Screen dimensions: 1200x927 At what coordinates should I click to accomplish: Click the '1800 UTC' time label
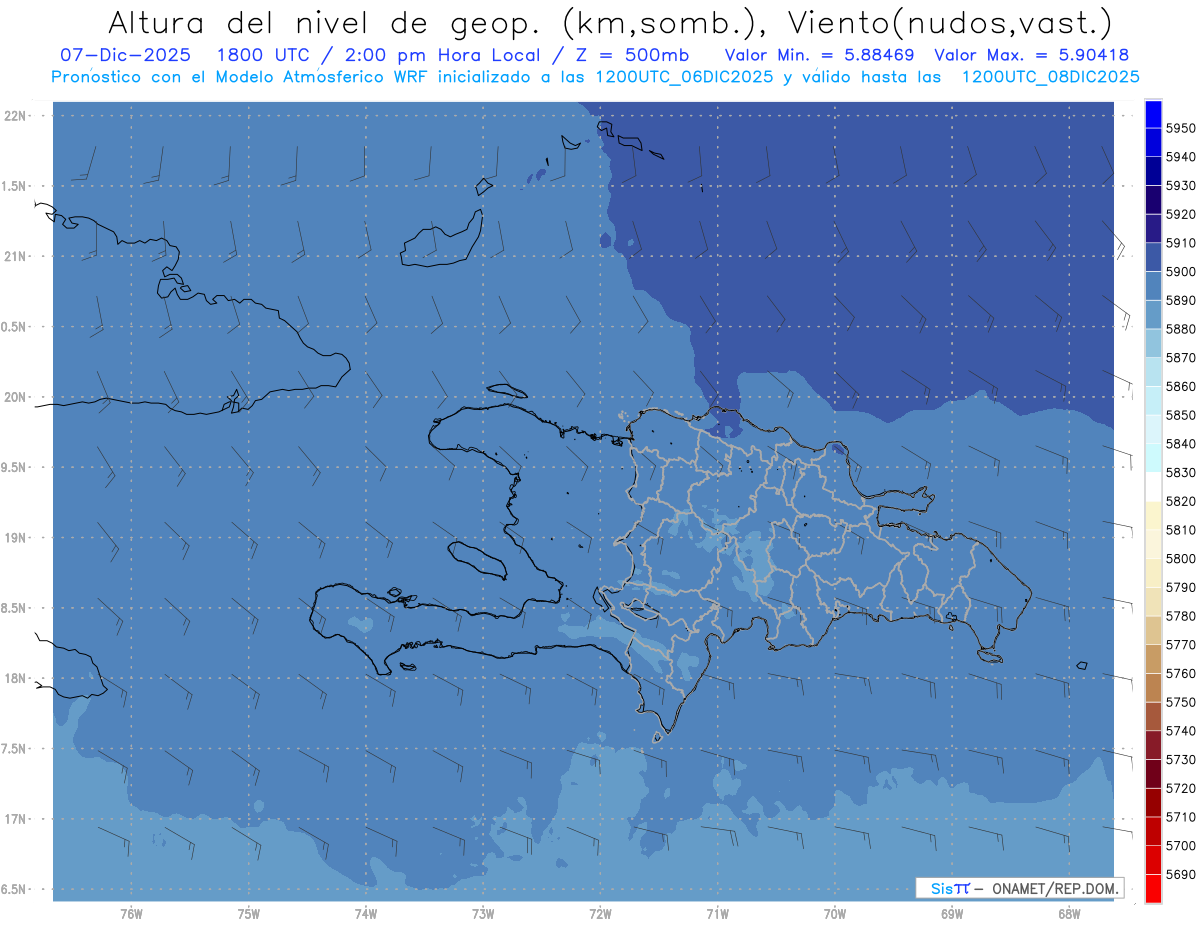[263, 55]
